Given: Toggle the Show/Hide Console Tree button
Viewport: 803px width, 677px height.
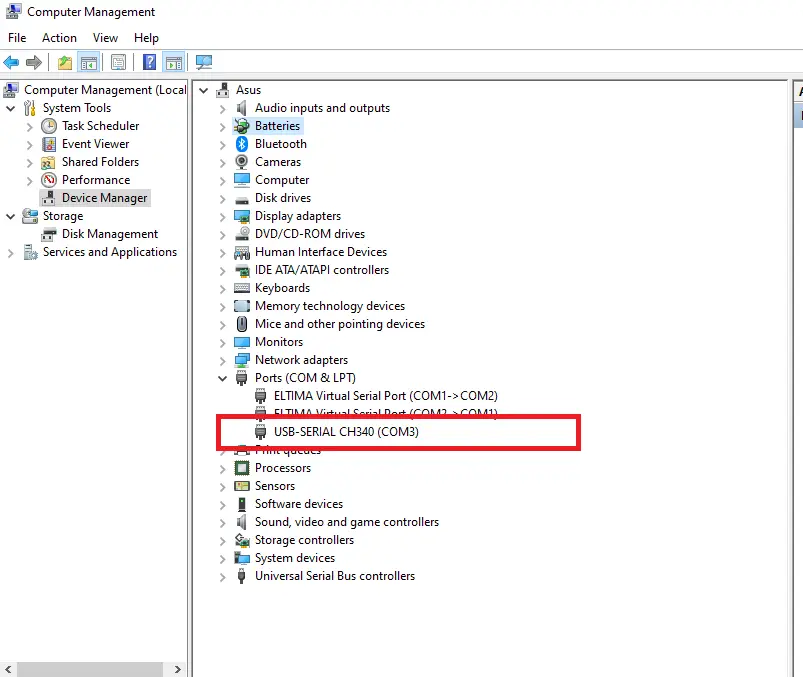Looking at the screenshot, I should tap(89, 62).
